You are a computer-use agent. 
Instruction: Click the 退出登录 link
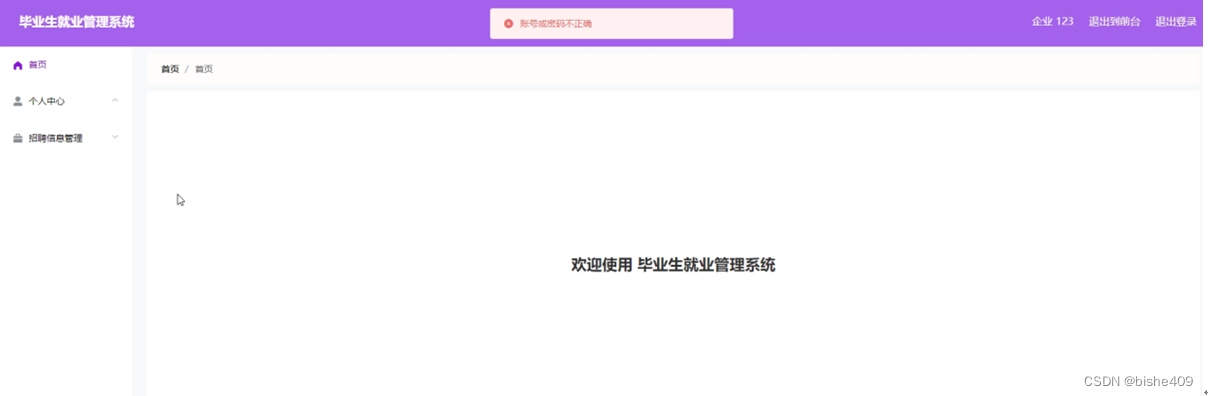(x=1176, y=21)
